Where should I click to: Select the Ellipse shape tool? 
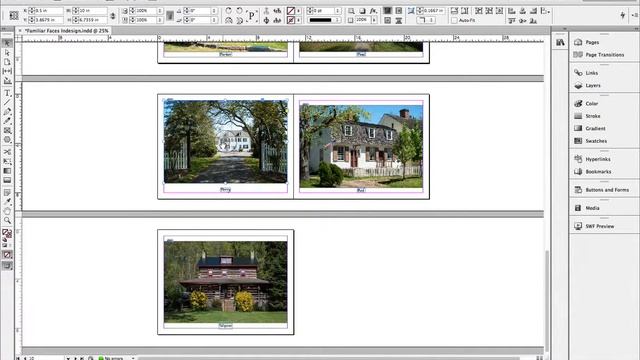(7, 140)
